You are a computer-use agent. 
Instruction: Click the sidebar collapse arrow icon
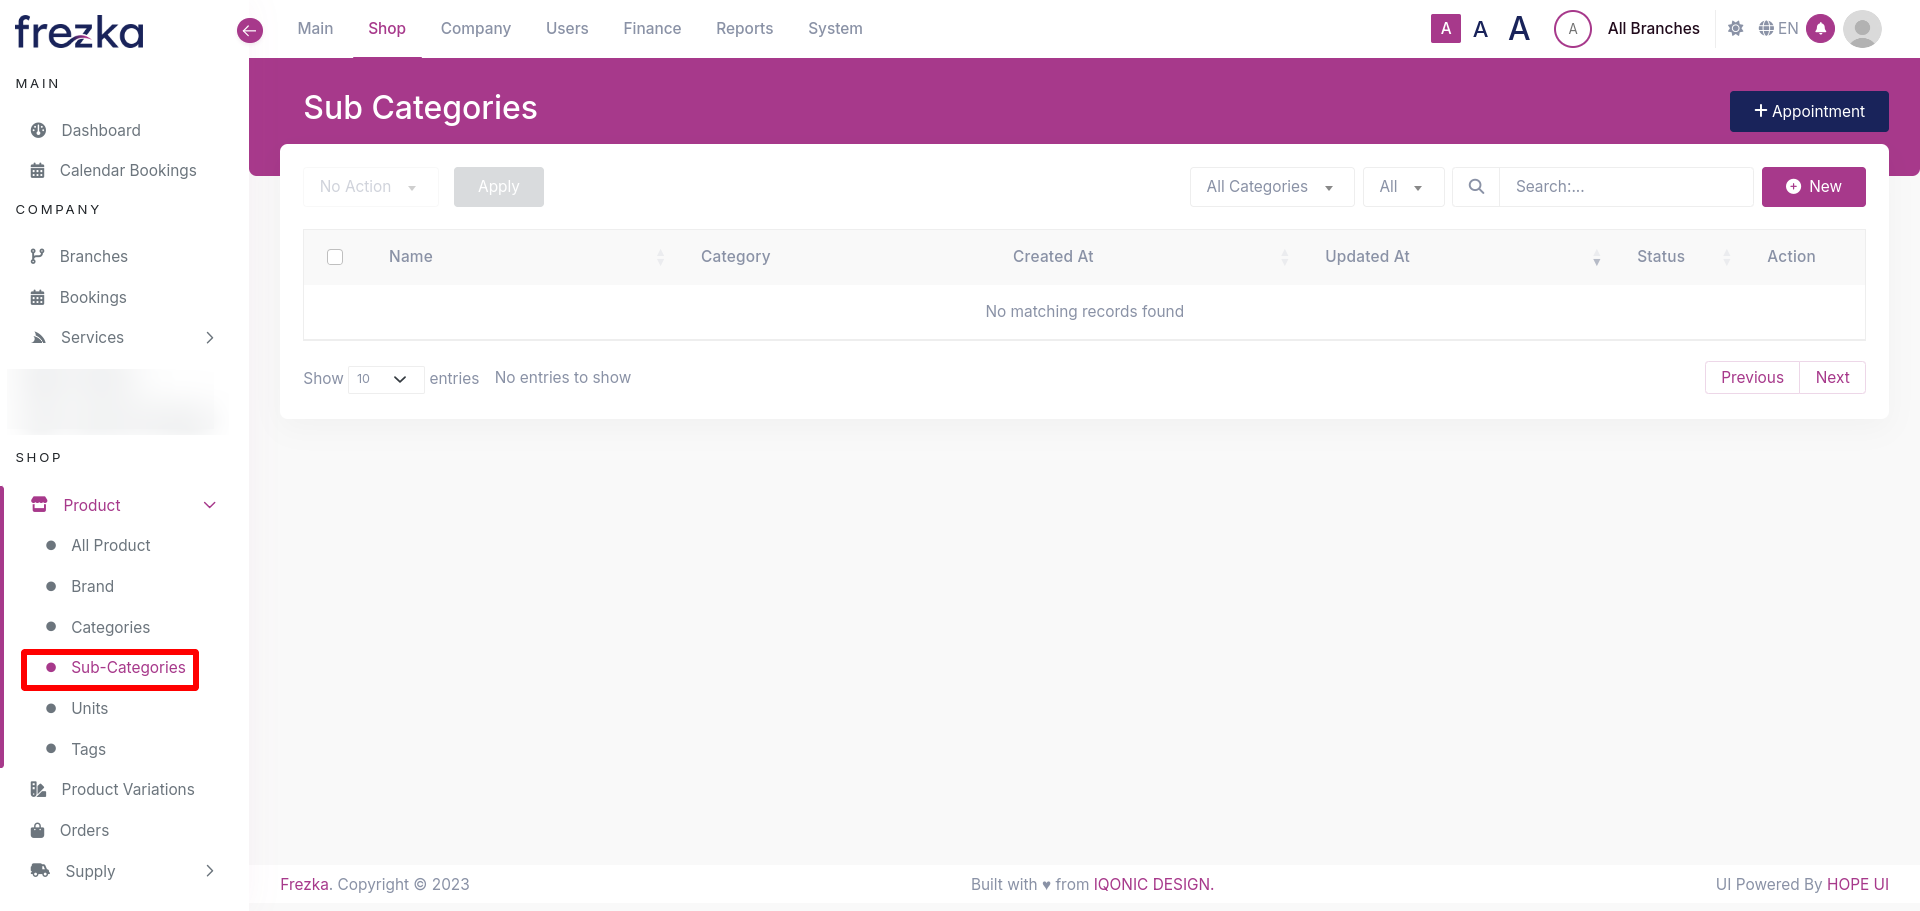[250, 30]
